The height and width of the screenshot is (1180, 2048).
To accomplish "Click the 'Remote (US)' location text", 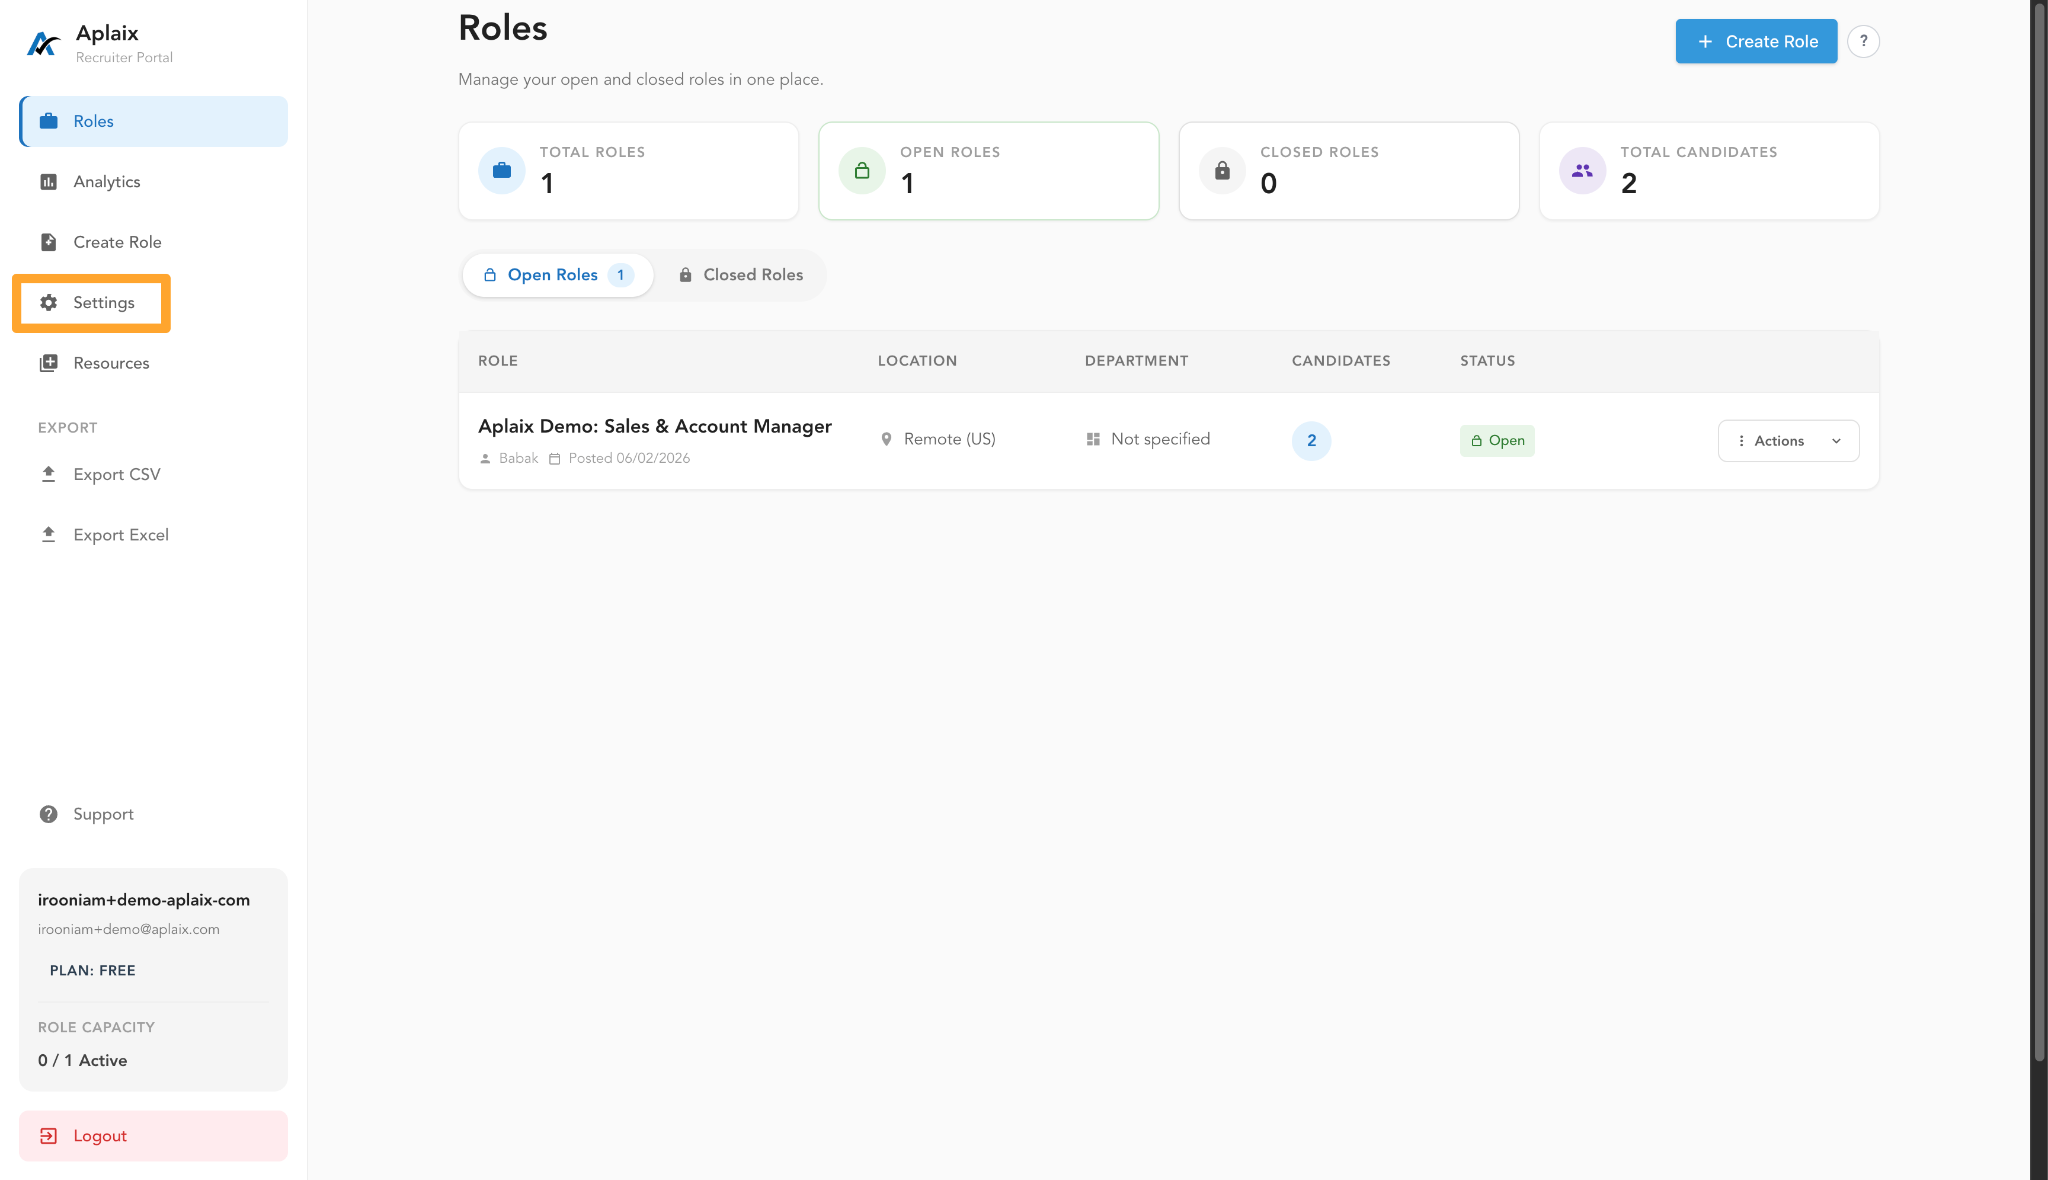I will coord(950,439).
